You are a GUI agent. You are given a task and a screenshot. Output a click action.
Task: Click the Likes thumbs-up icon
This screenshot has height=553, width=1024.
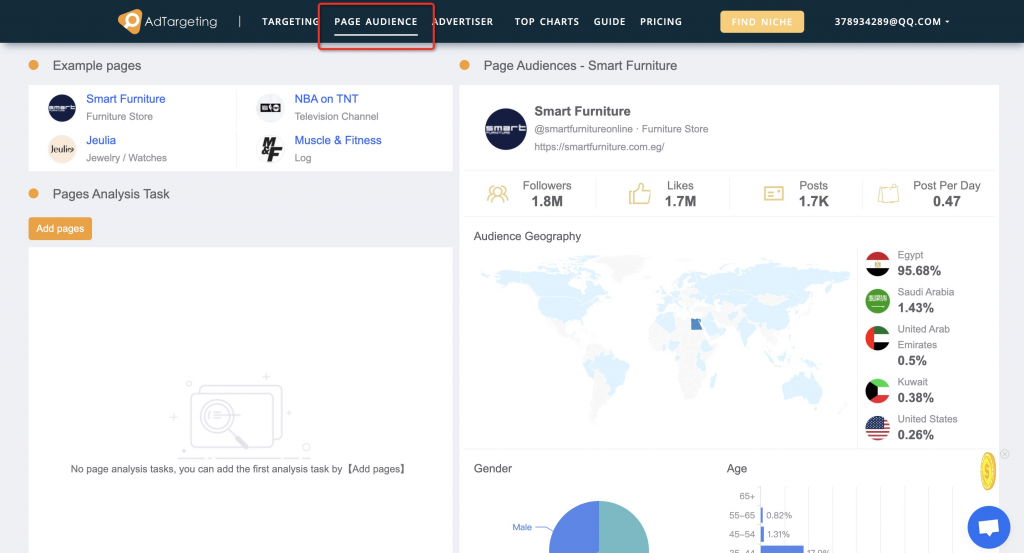[639, 194]
